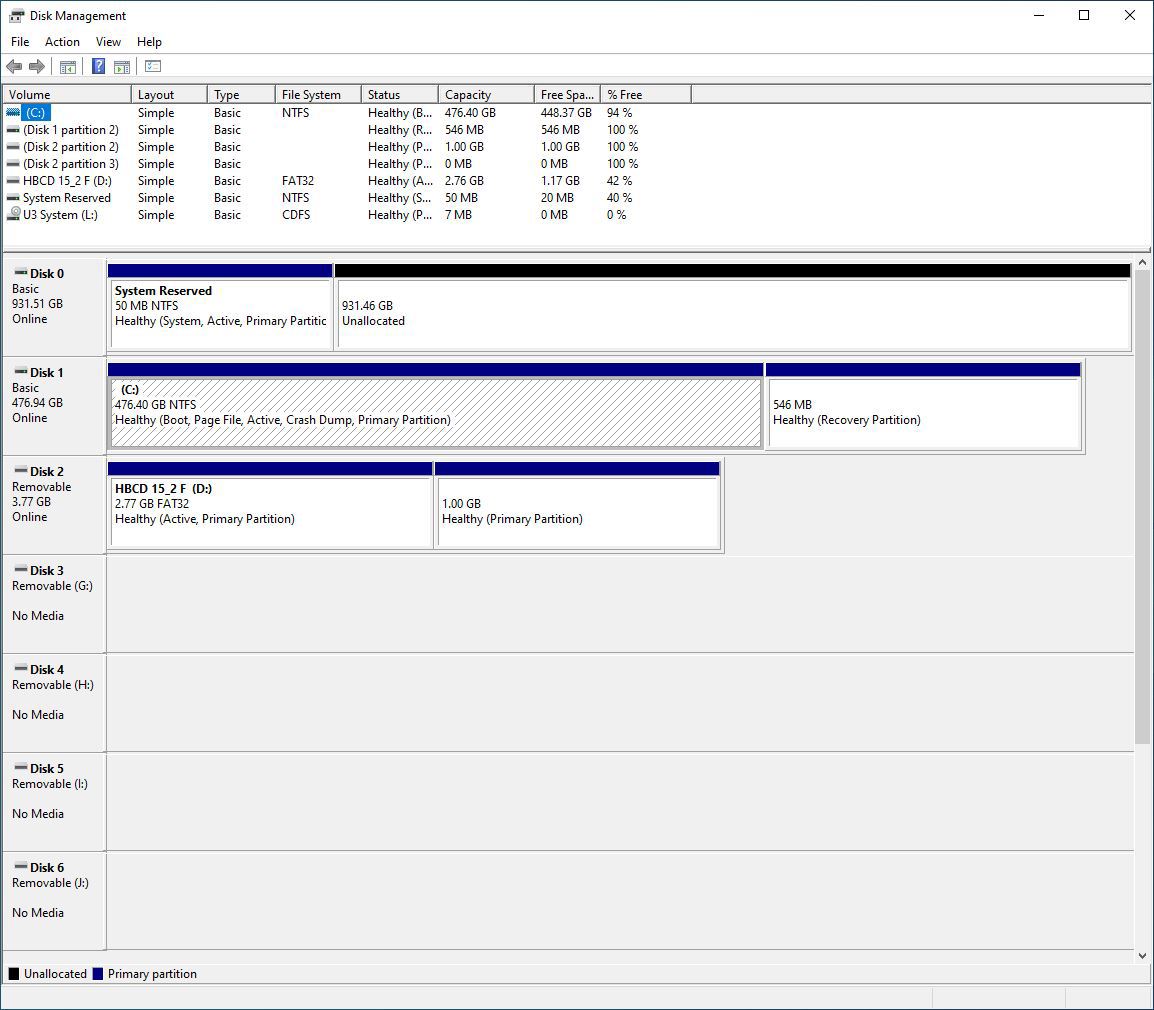Select the (C:) volume in the list
The image size is (1154, 1010).
pos(35,113)
